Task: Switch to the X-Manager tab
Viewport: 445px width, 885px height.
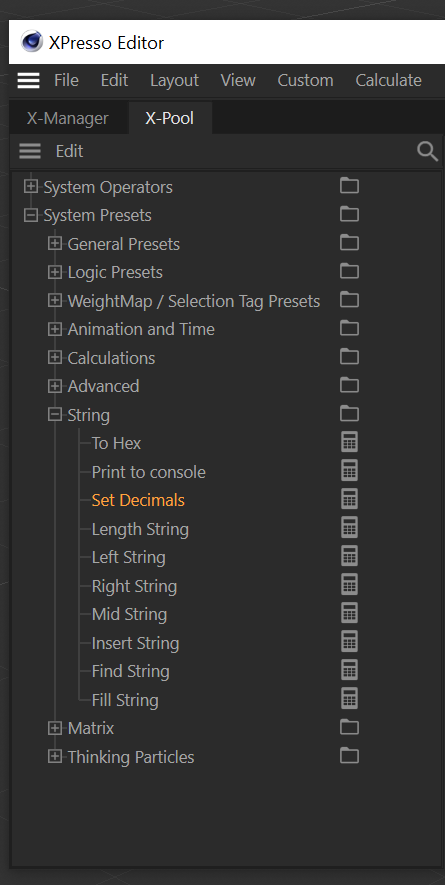Action: [68, 119]
